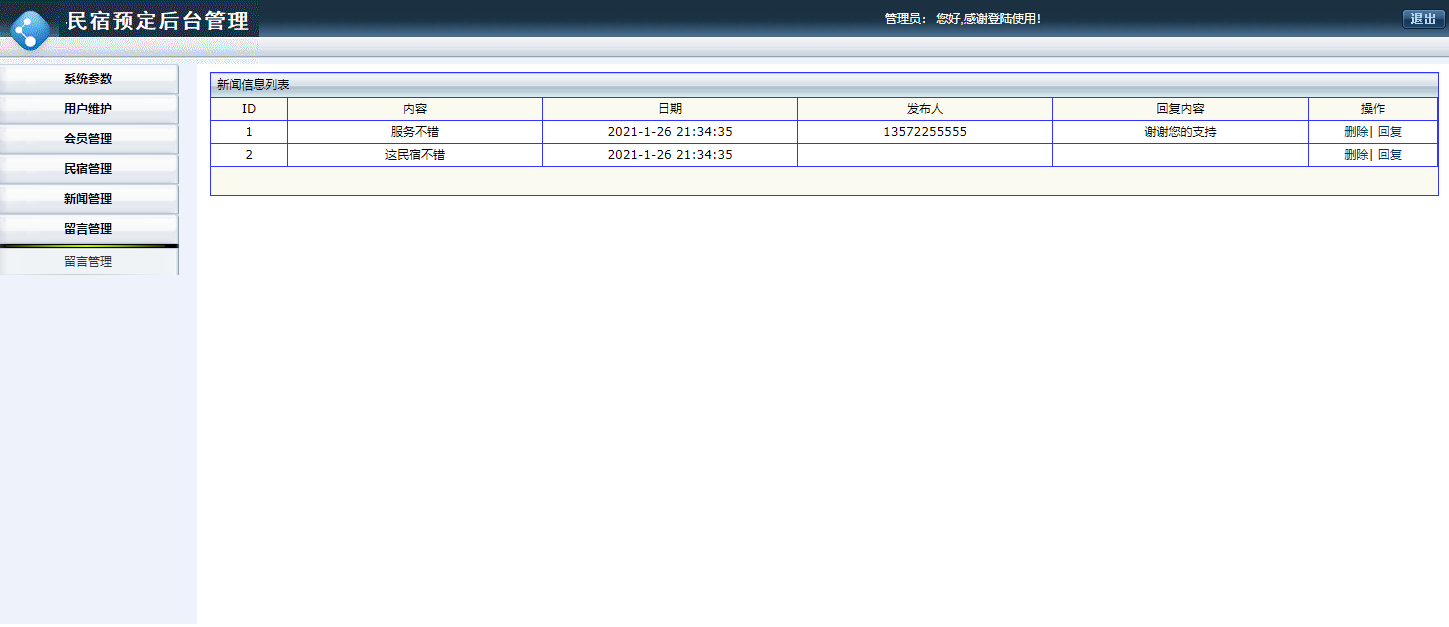Expand the 民宿管理 menu section
This screenshot has height=627, width=1449.
click(x=88, y=169)
